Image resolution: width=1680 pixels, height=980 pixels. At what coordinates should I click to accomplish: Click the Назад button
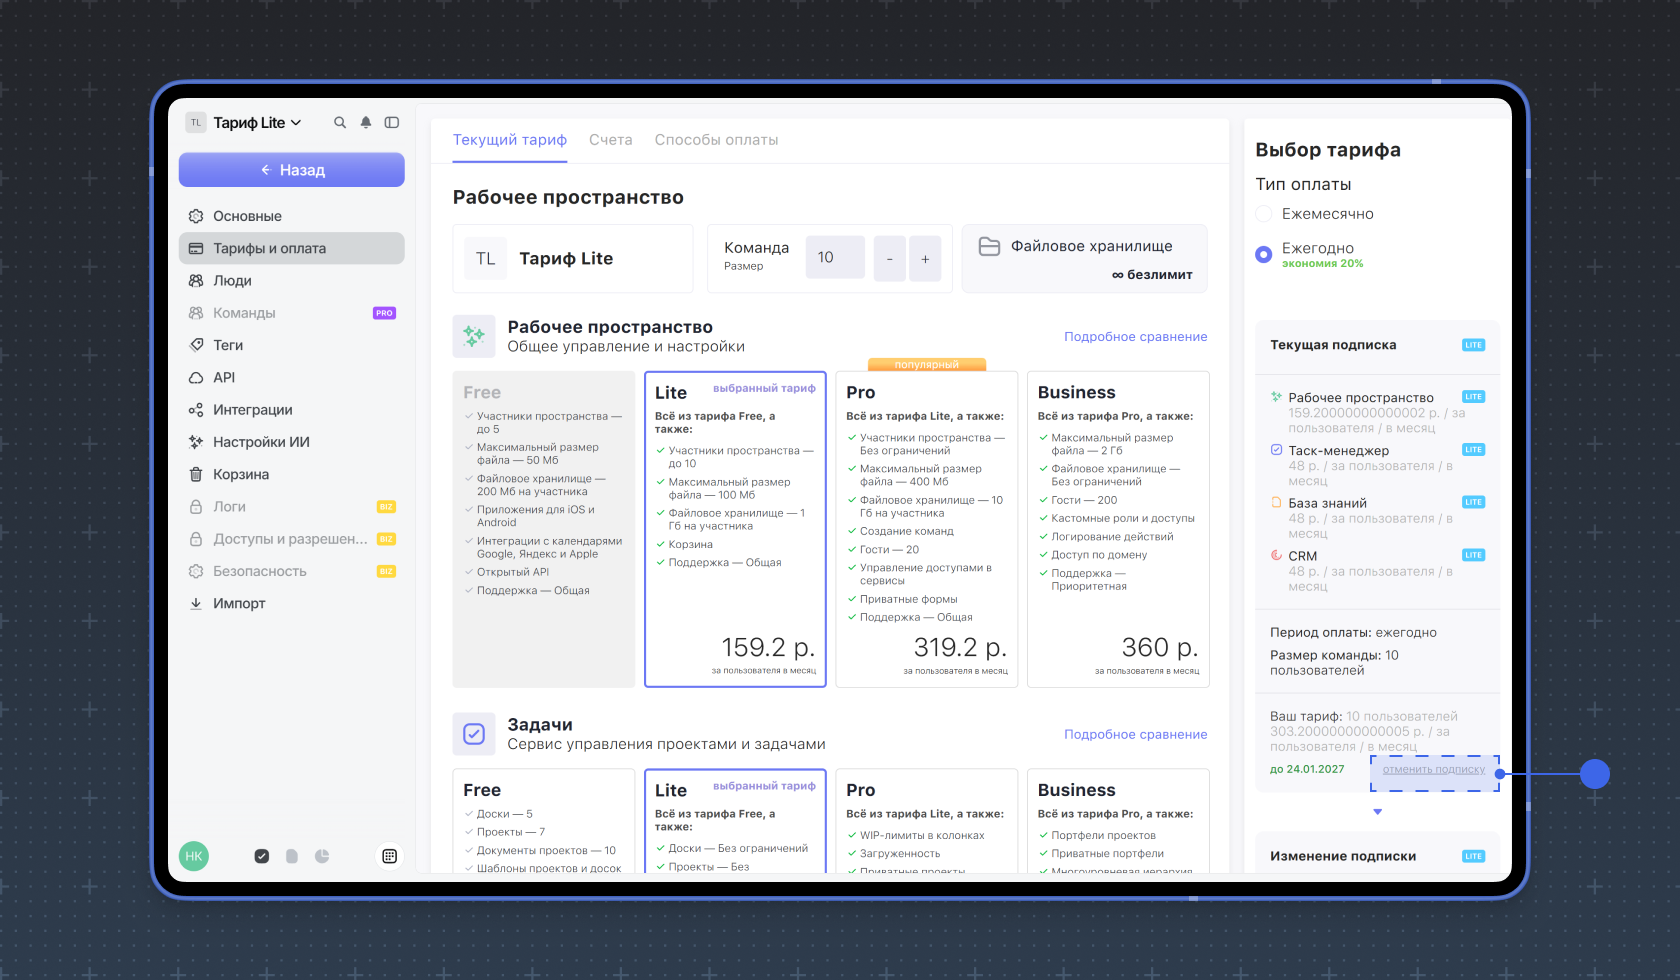(x=292, y=170)
